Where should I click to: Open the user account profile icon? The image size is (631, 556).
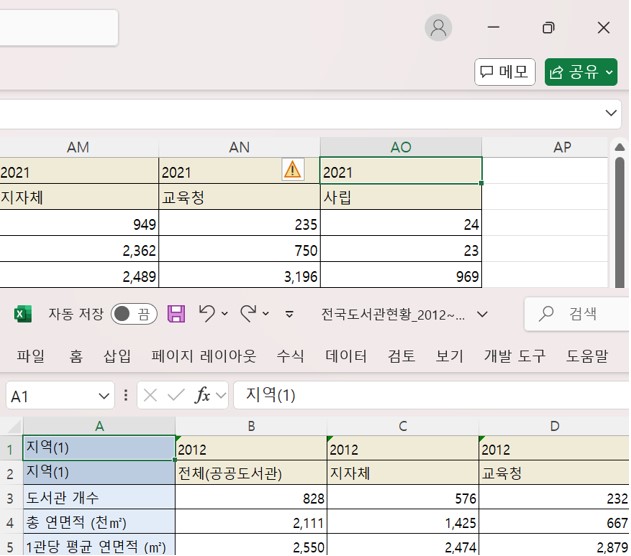click(438, 28)
